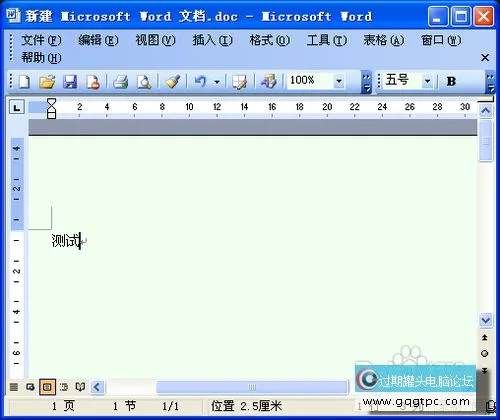Click the Permission restricted document icon
This screenshot has height=420, width=500.
(x=93, y=82)
